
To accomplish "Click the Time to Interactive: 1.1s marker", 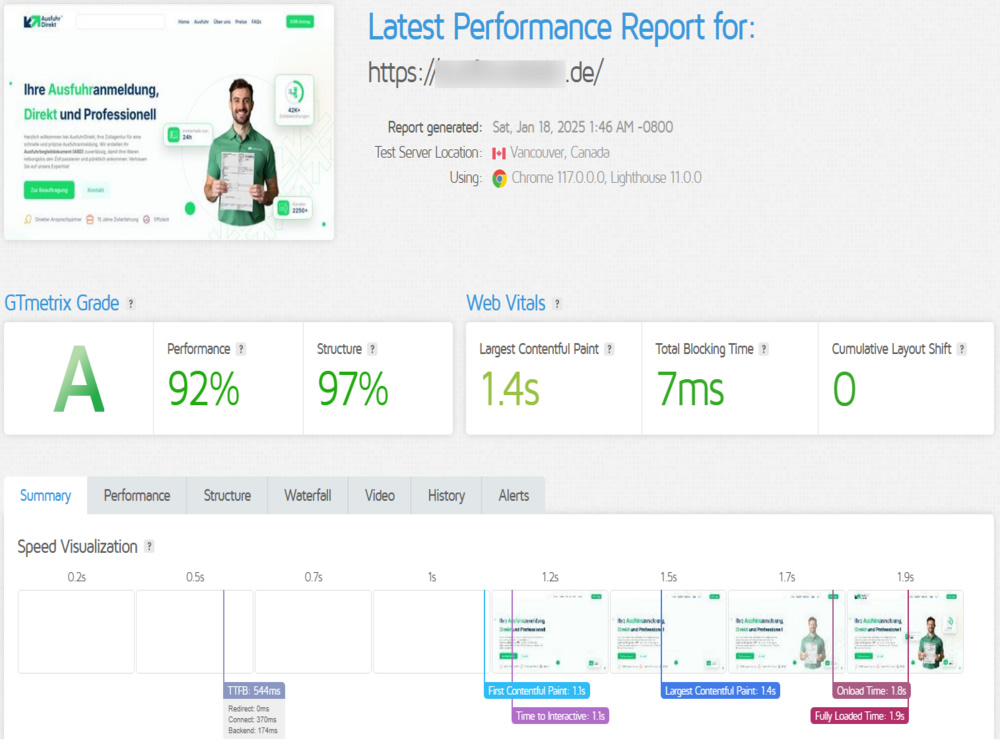I will tap(560, 716).
